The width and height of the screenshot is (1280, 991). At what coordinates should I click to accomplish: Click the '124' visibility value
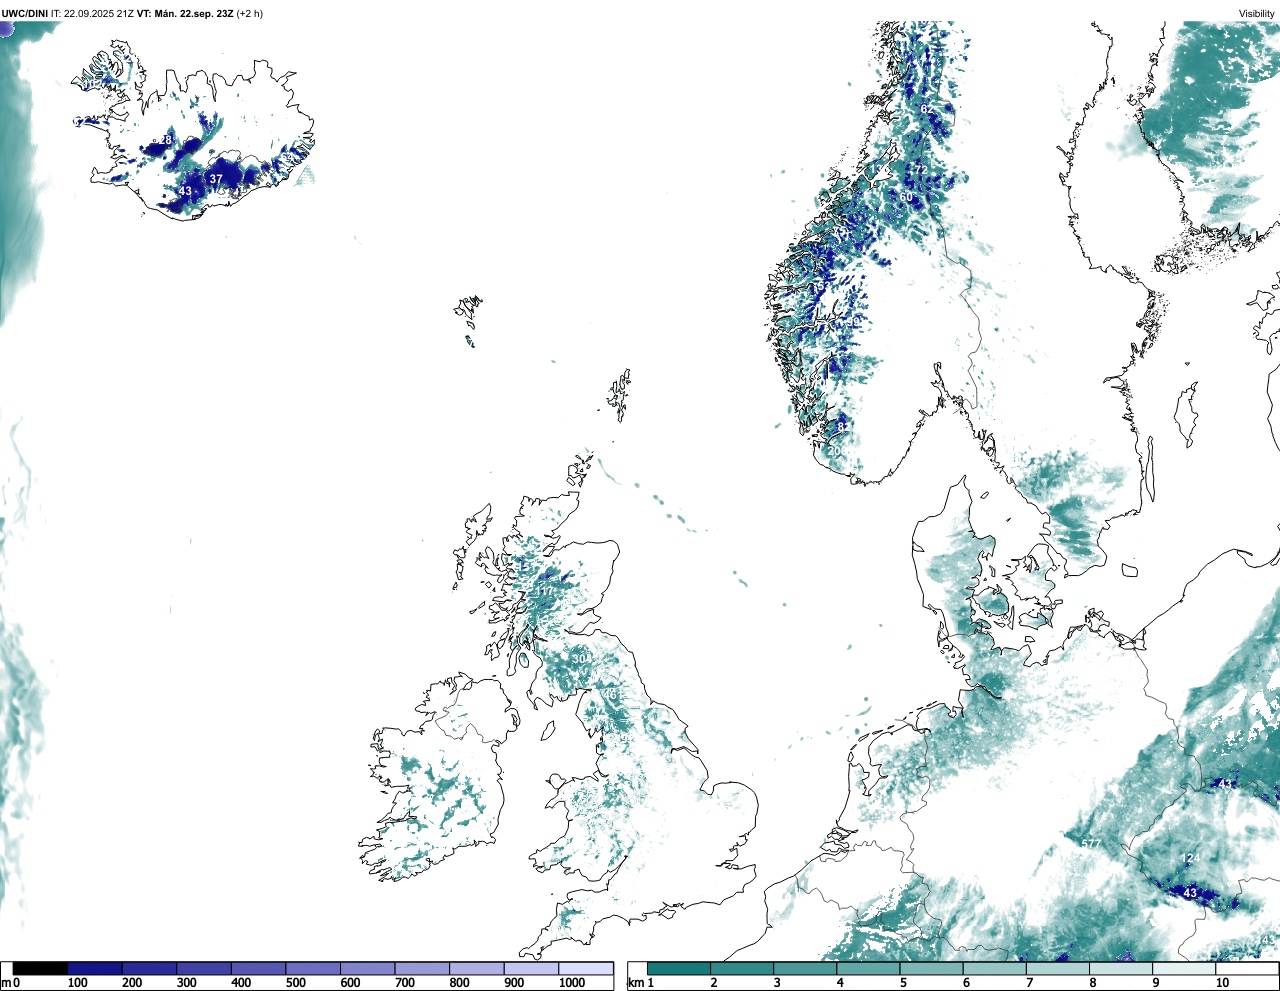point(1190,859)
